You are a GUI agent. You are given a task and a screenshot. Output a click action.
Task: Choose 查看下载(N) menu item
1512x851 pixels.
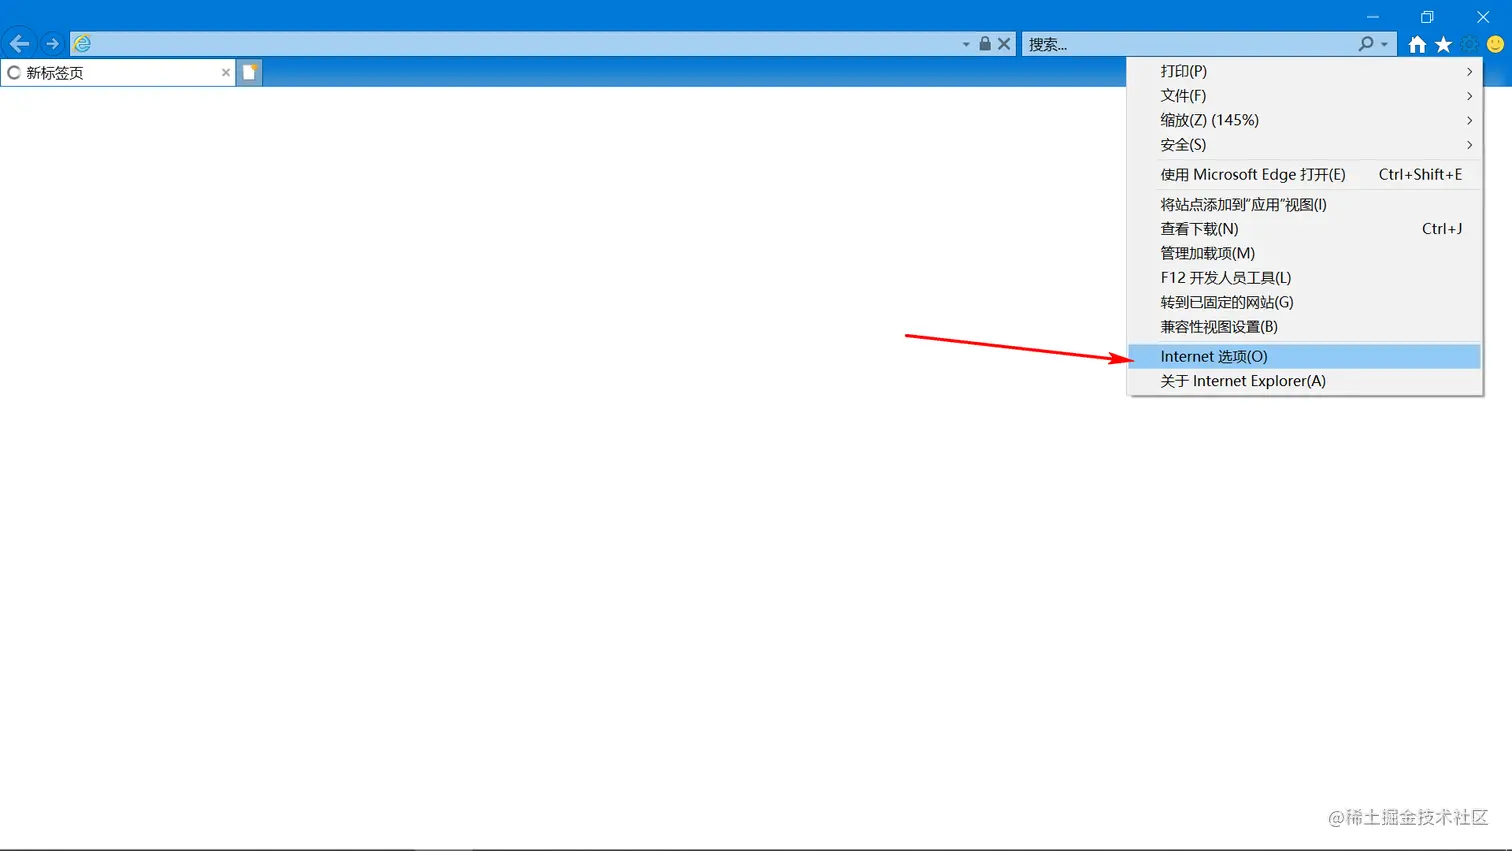1305,228
